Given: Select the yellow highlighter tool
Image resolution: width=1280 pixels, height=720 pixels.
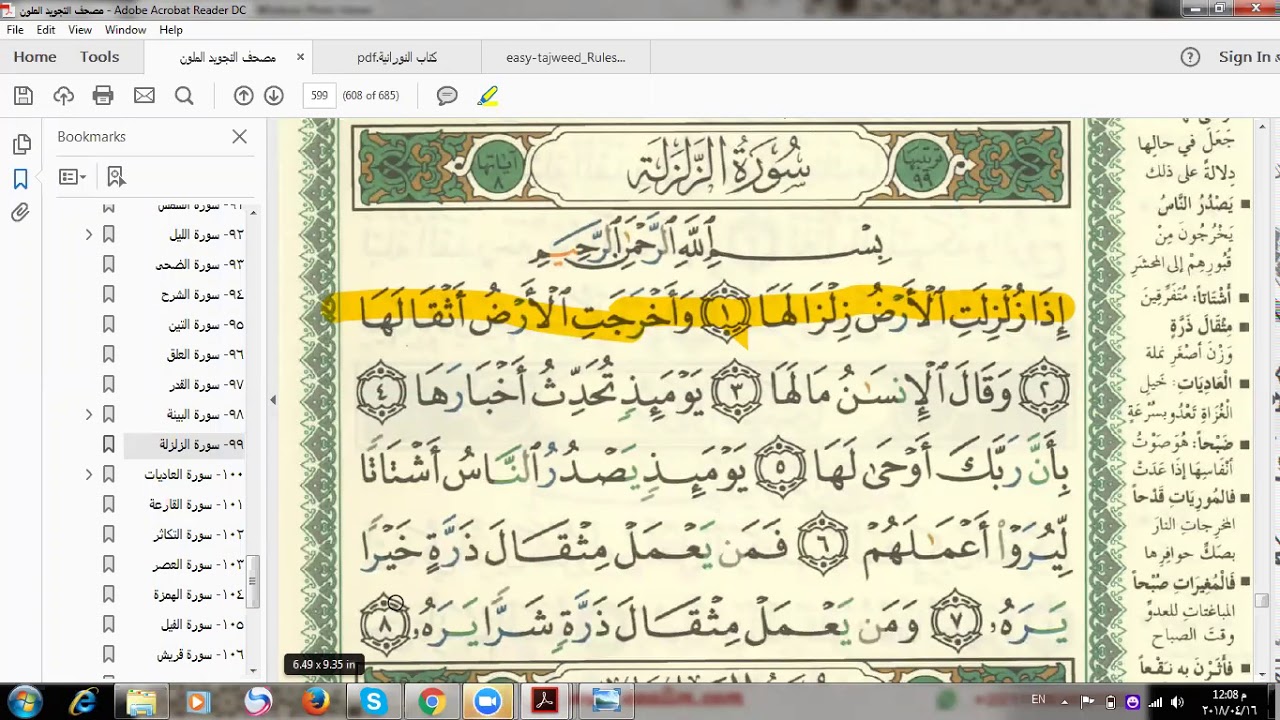Looking at the screenshot, I should (x=487, y=96).
